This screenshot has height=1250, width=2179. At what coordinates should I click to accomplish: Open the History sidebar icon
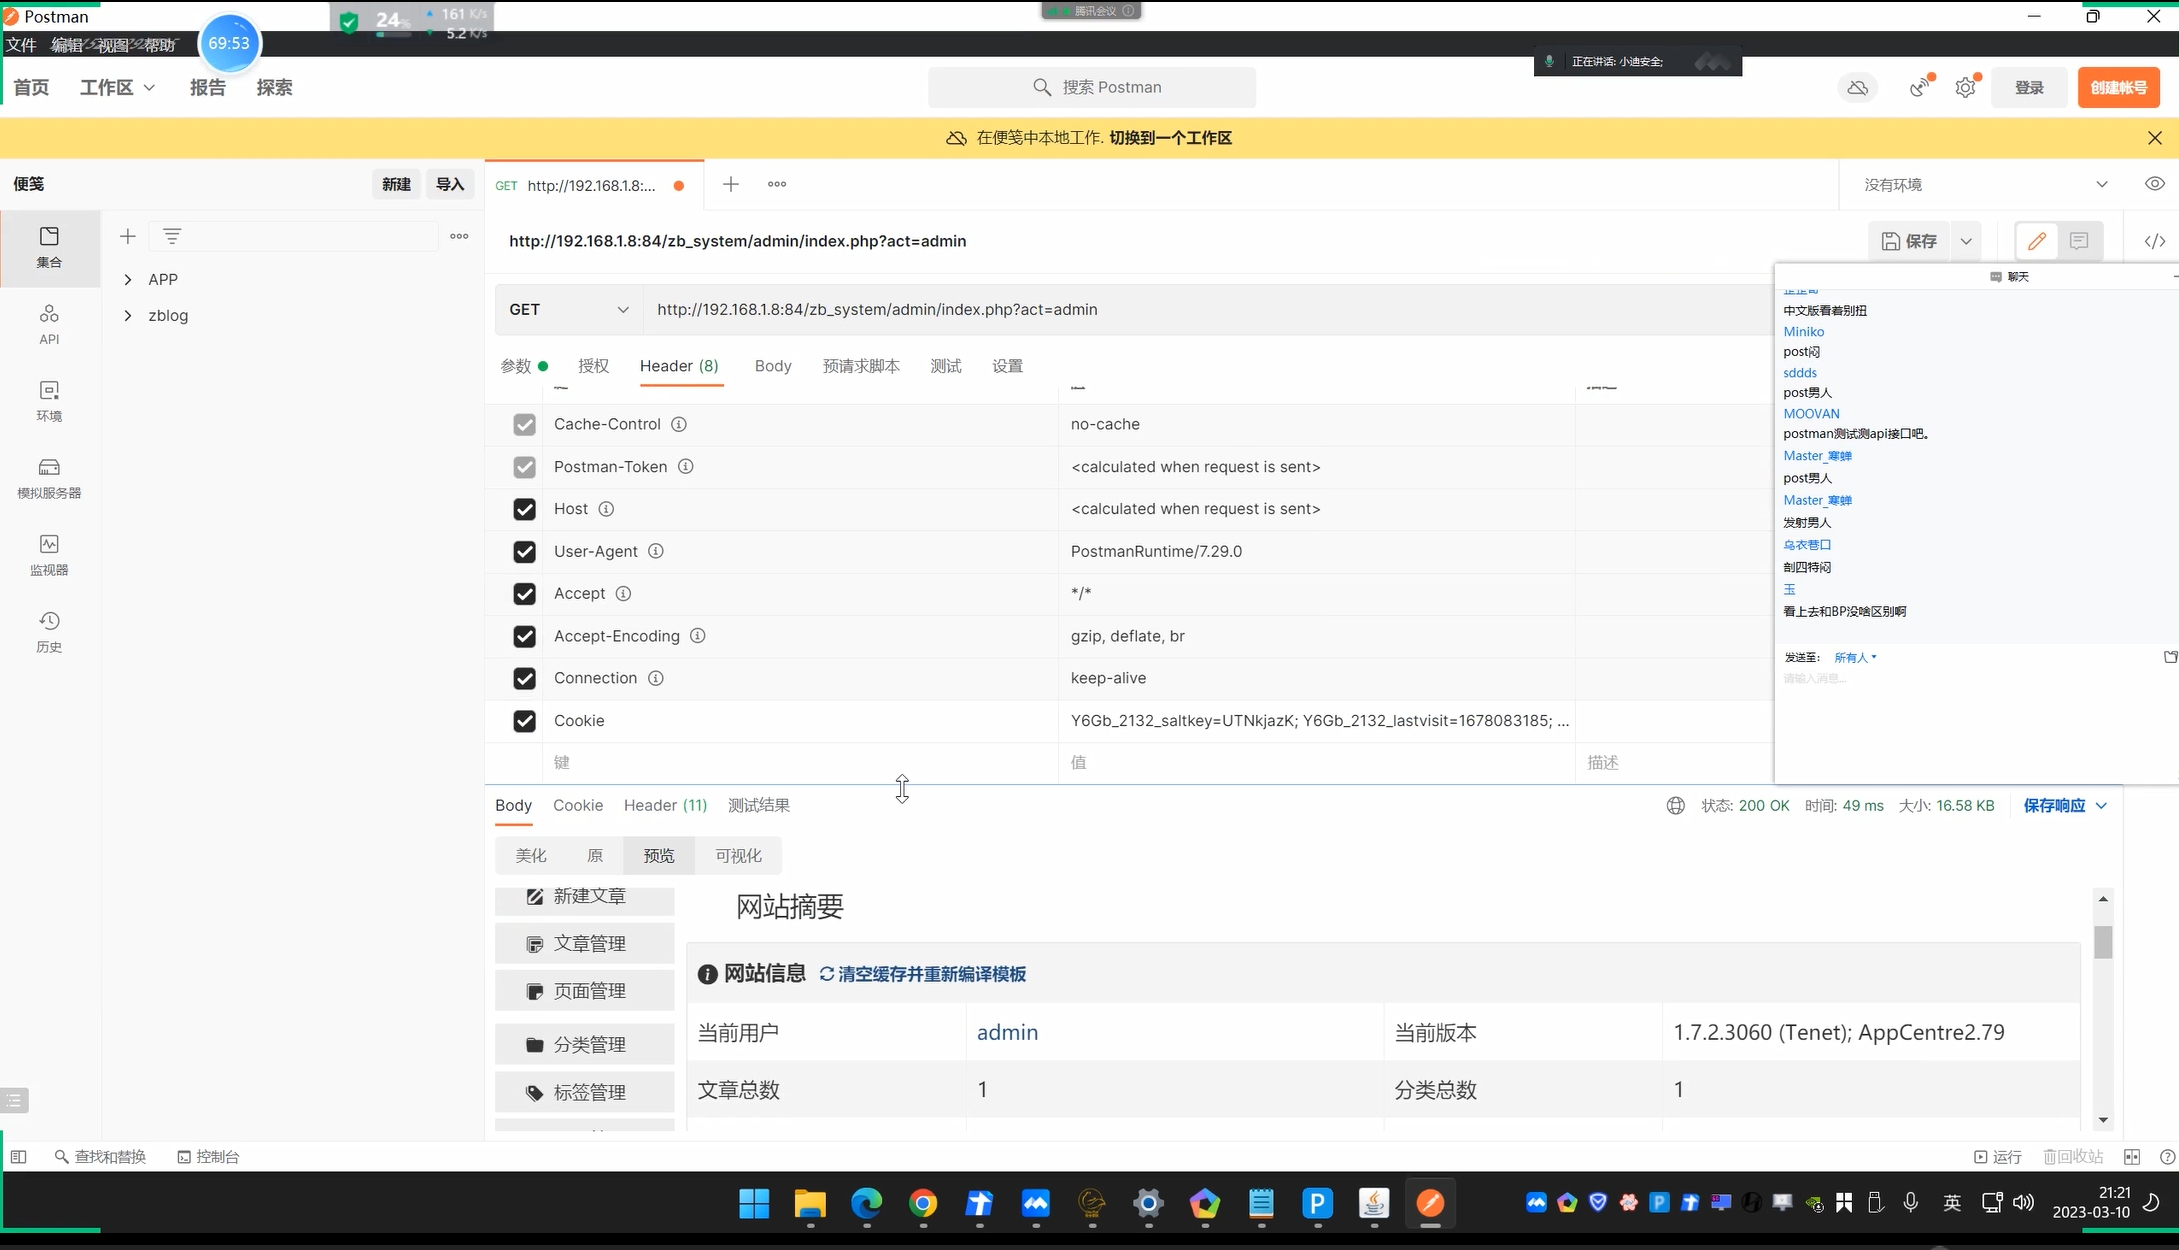pyautogui.click(x=49, y=631)
